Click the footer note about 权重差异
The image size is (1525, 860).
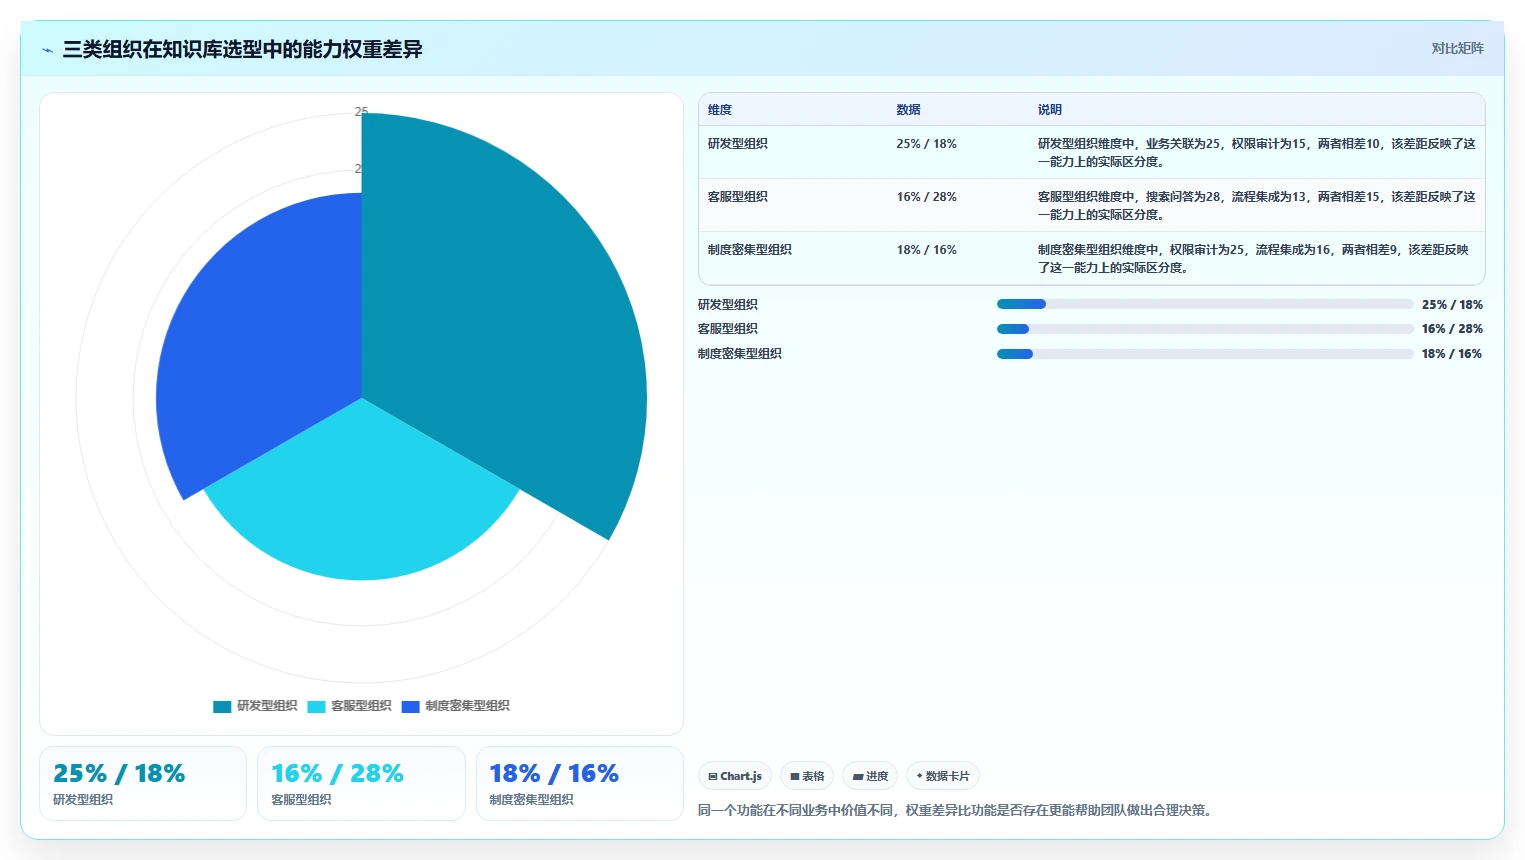957,810
